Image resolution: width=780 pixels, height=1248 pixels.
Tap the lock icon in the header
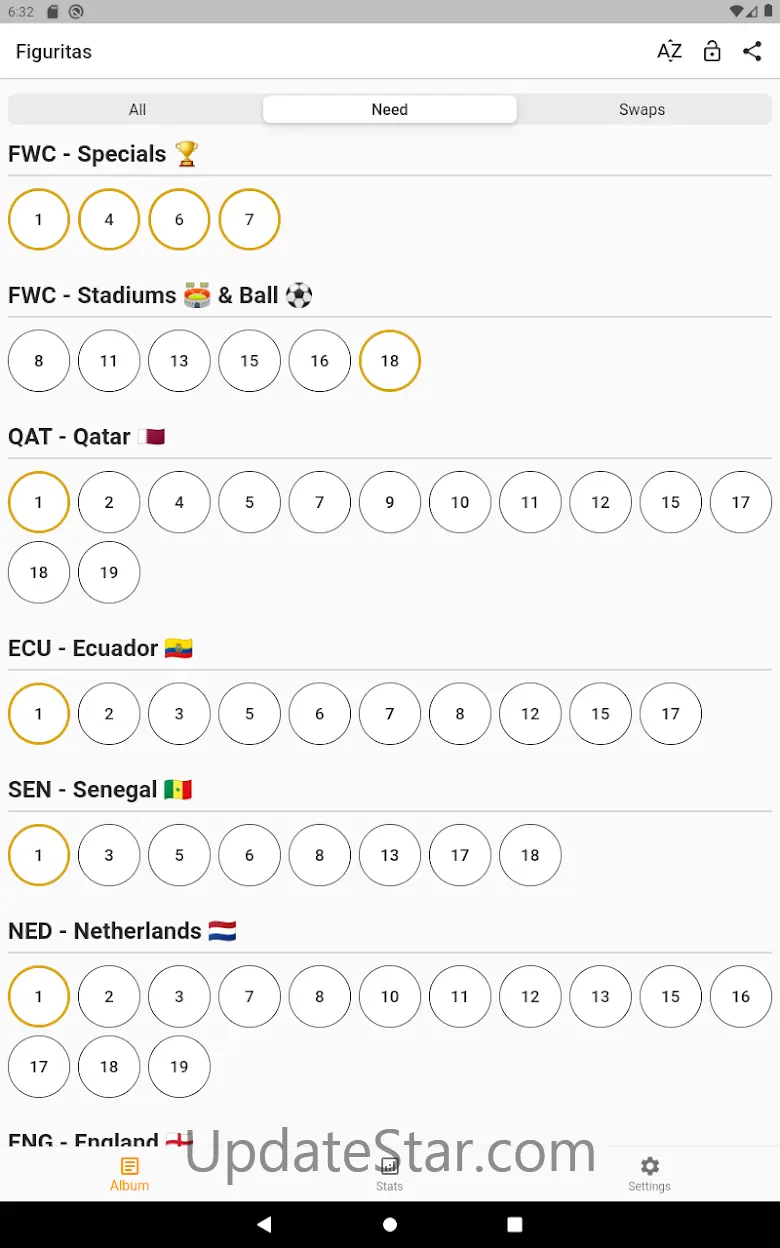(712, 51)
